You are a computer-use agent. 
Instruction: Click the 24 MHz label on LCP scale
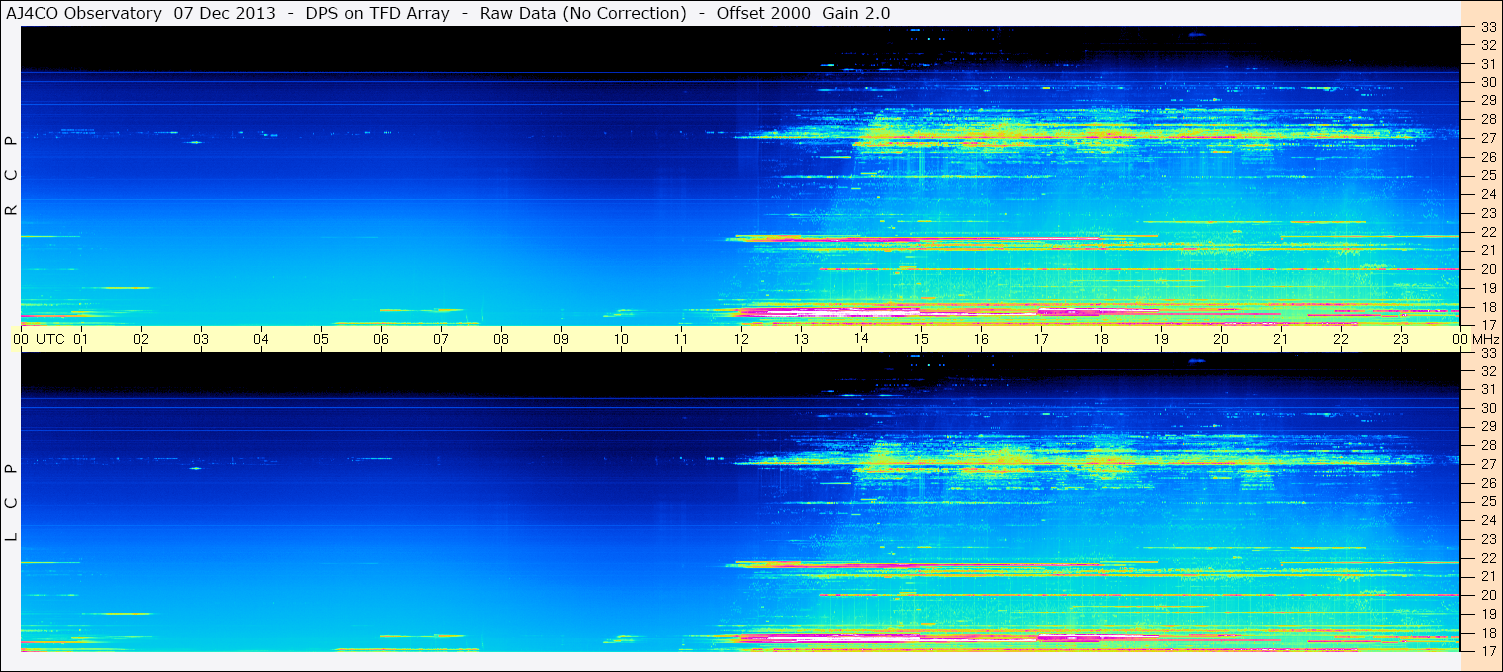1487,520
